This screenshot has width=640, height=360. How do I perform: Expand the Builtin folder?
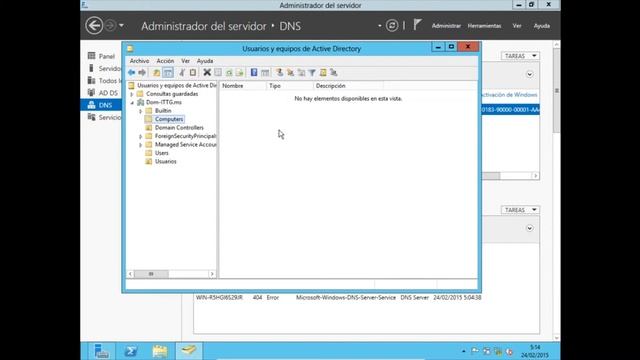click(x=140, y=111)
